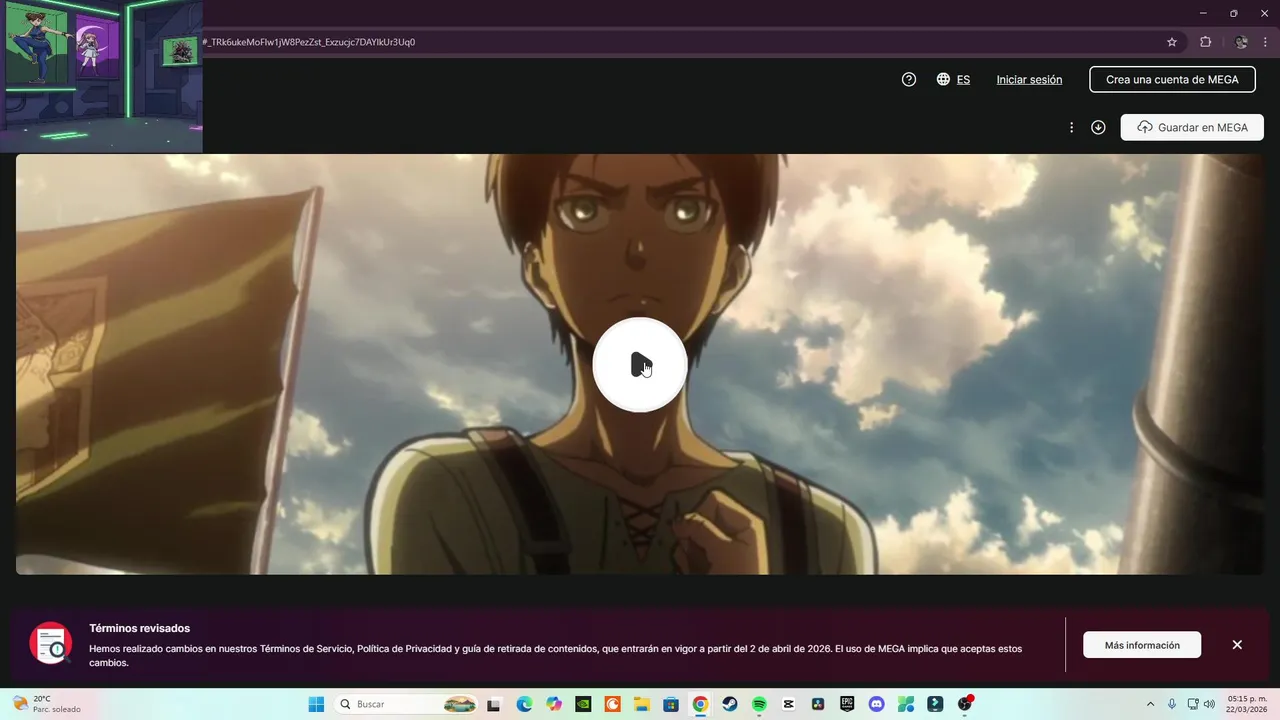The width and height of the screenshot is (1280, 720).
Task: Launch Microsoft Edge from the taskbar
Action: point(524,704)
